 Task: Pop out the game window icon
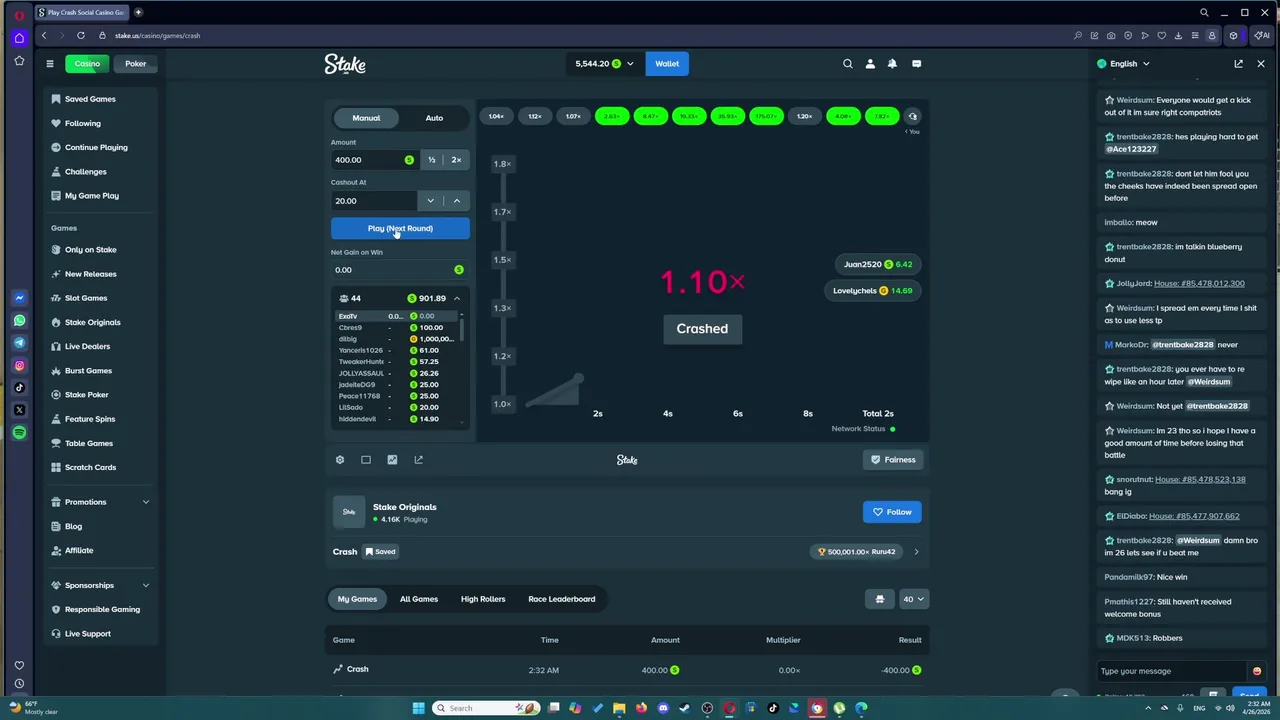click(x=418, y=460)
